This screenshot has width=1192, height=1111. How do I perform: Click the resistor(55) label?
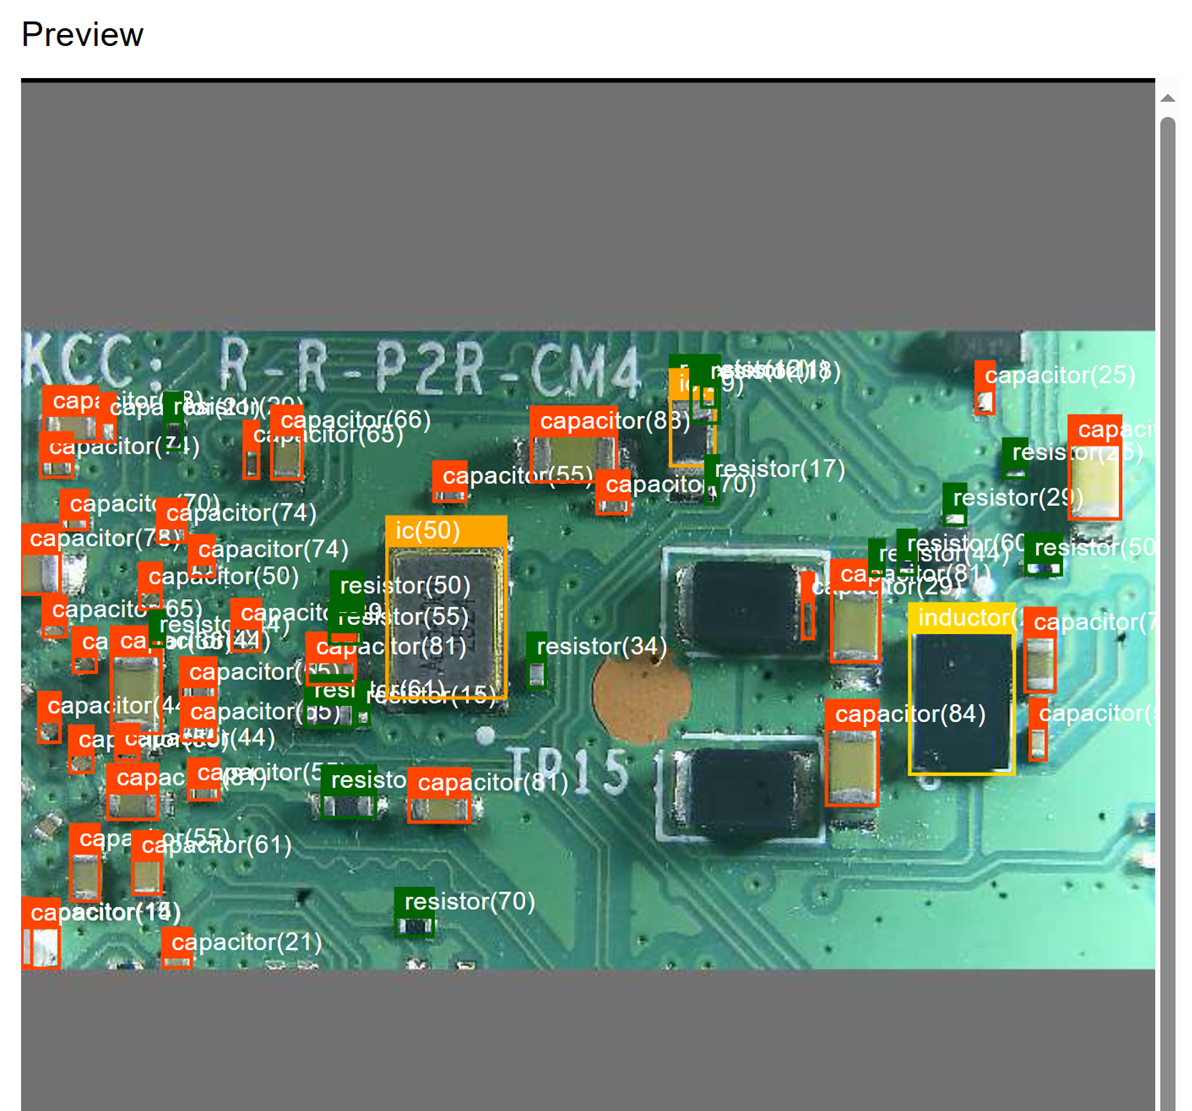coord(403,617)
